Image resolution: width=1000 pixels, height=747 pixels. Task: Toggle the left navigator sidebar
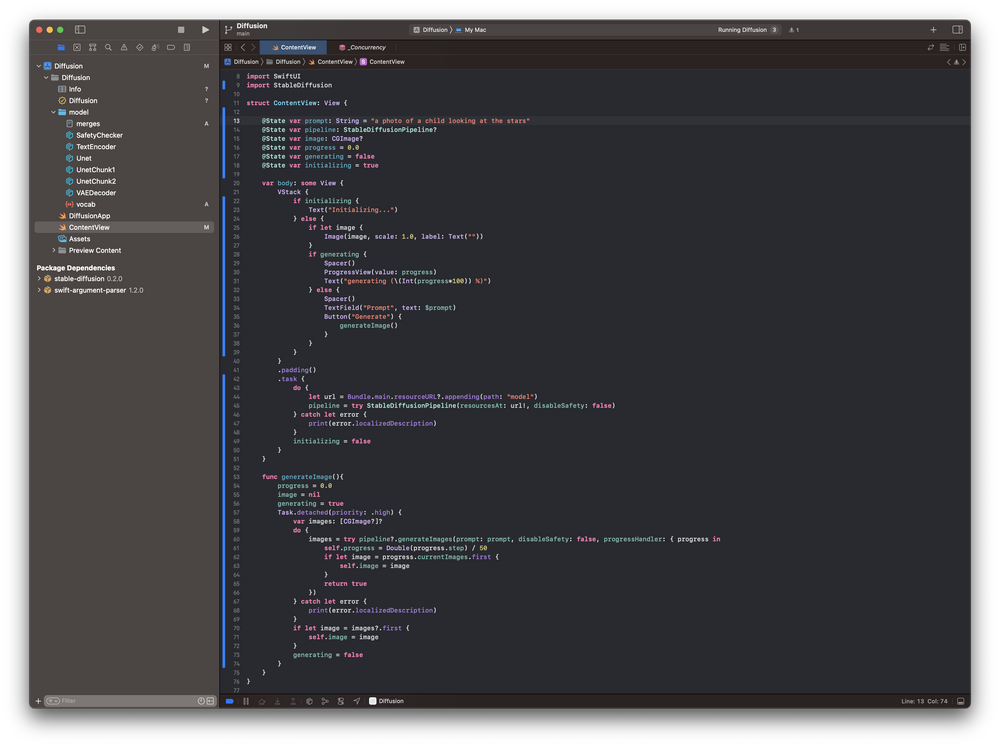80,30
